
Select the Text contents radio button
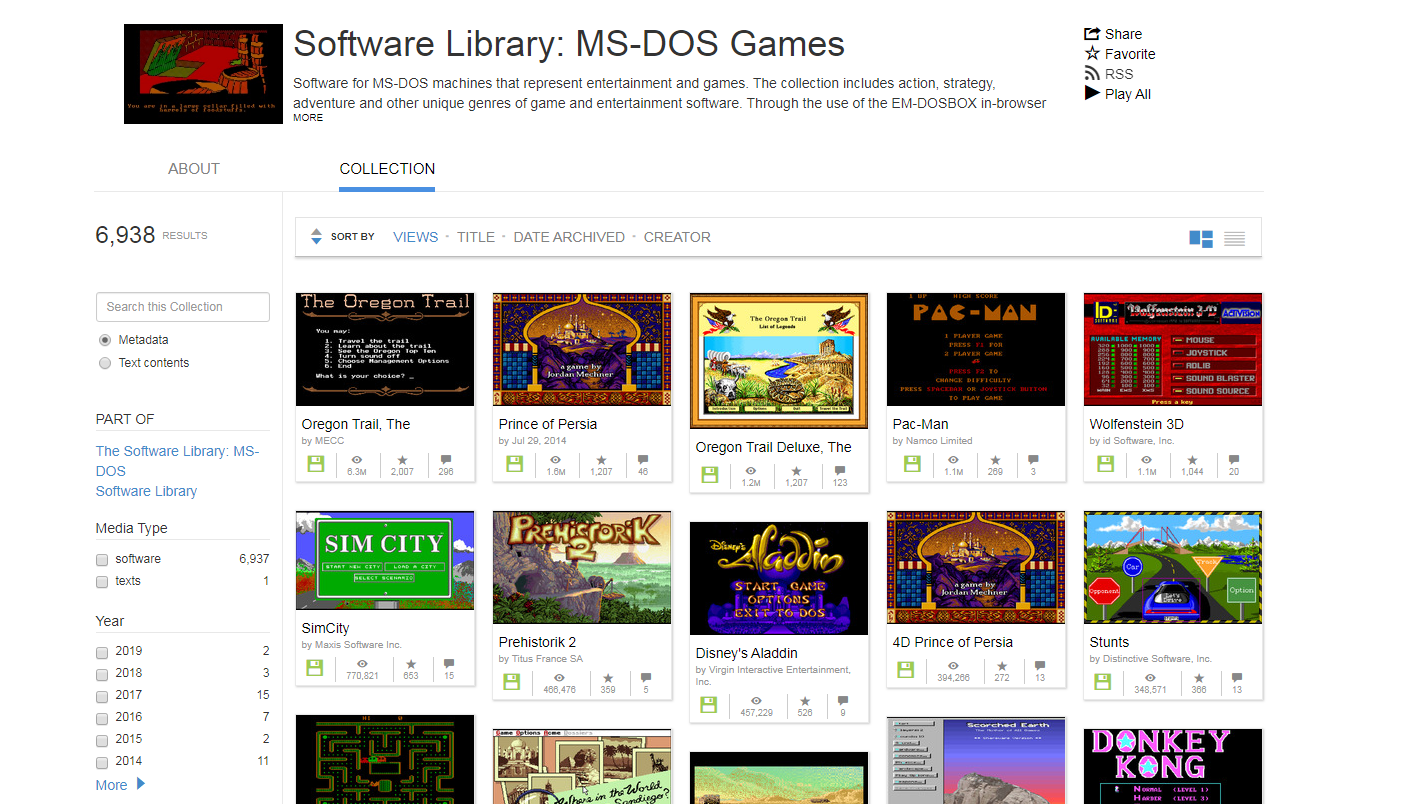[105, 363]
